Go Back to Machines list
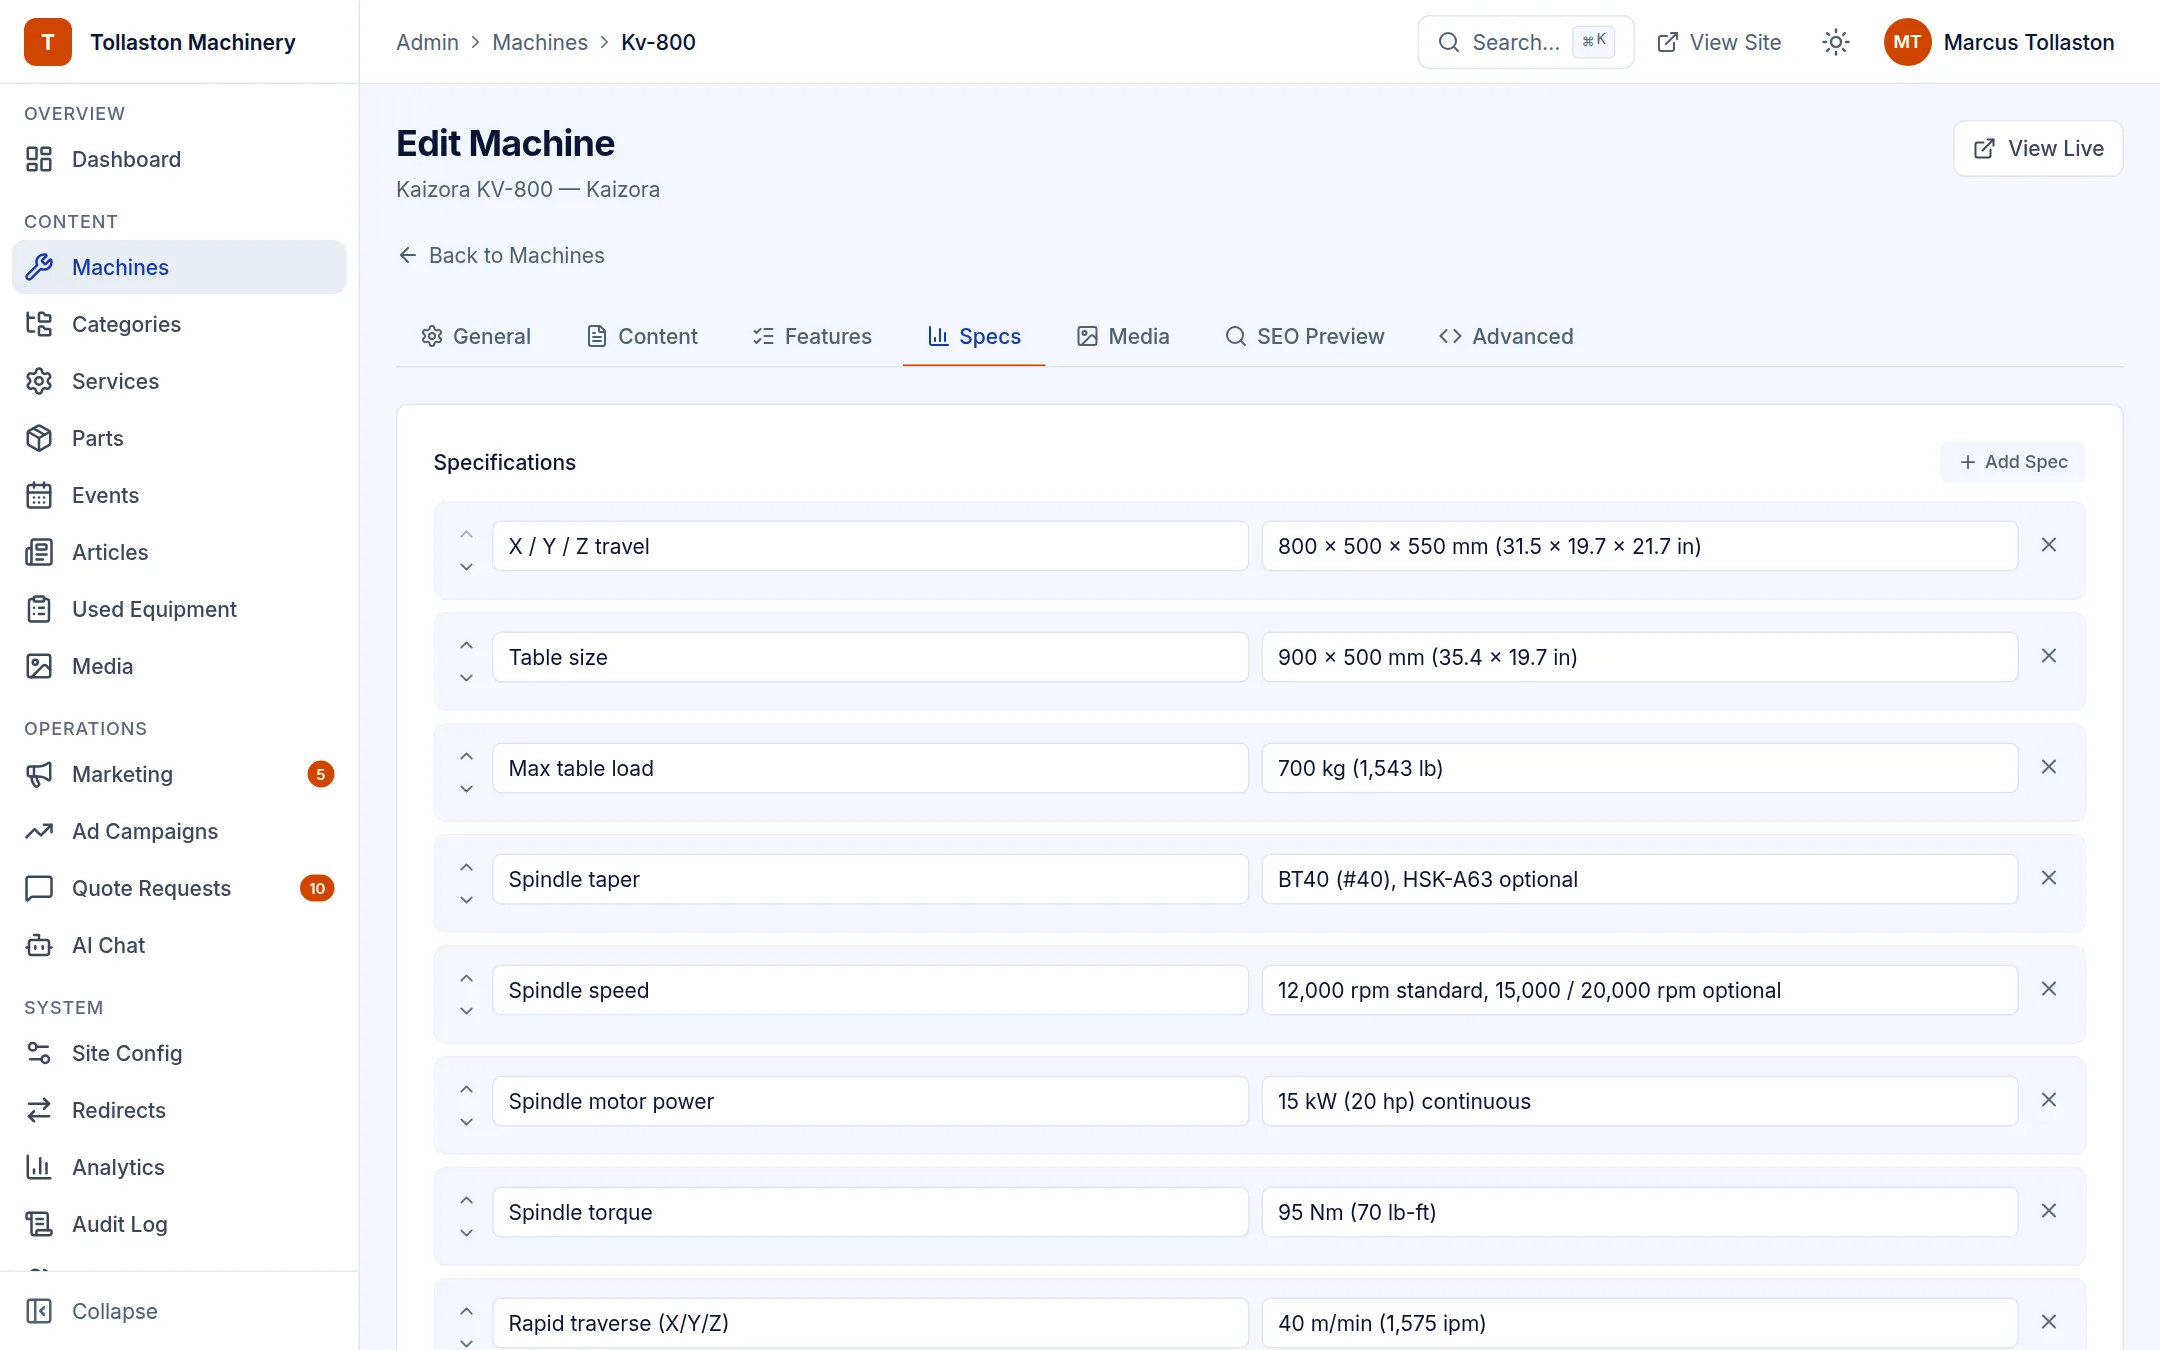Screen dimensions: 2160x1350 click(x=501, y=255)
